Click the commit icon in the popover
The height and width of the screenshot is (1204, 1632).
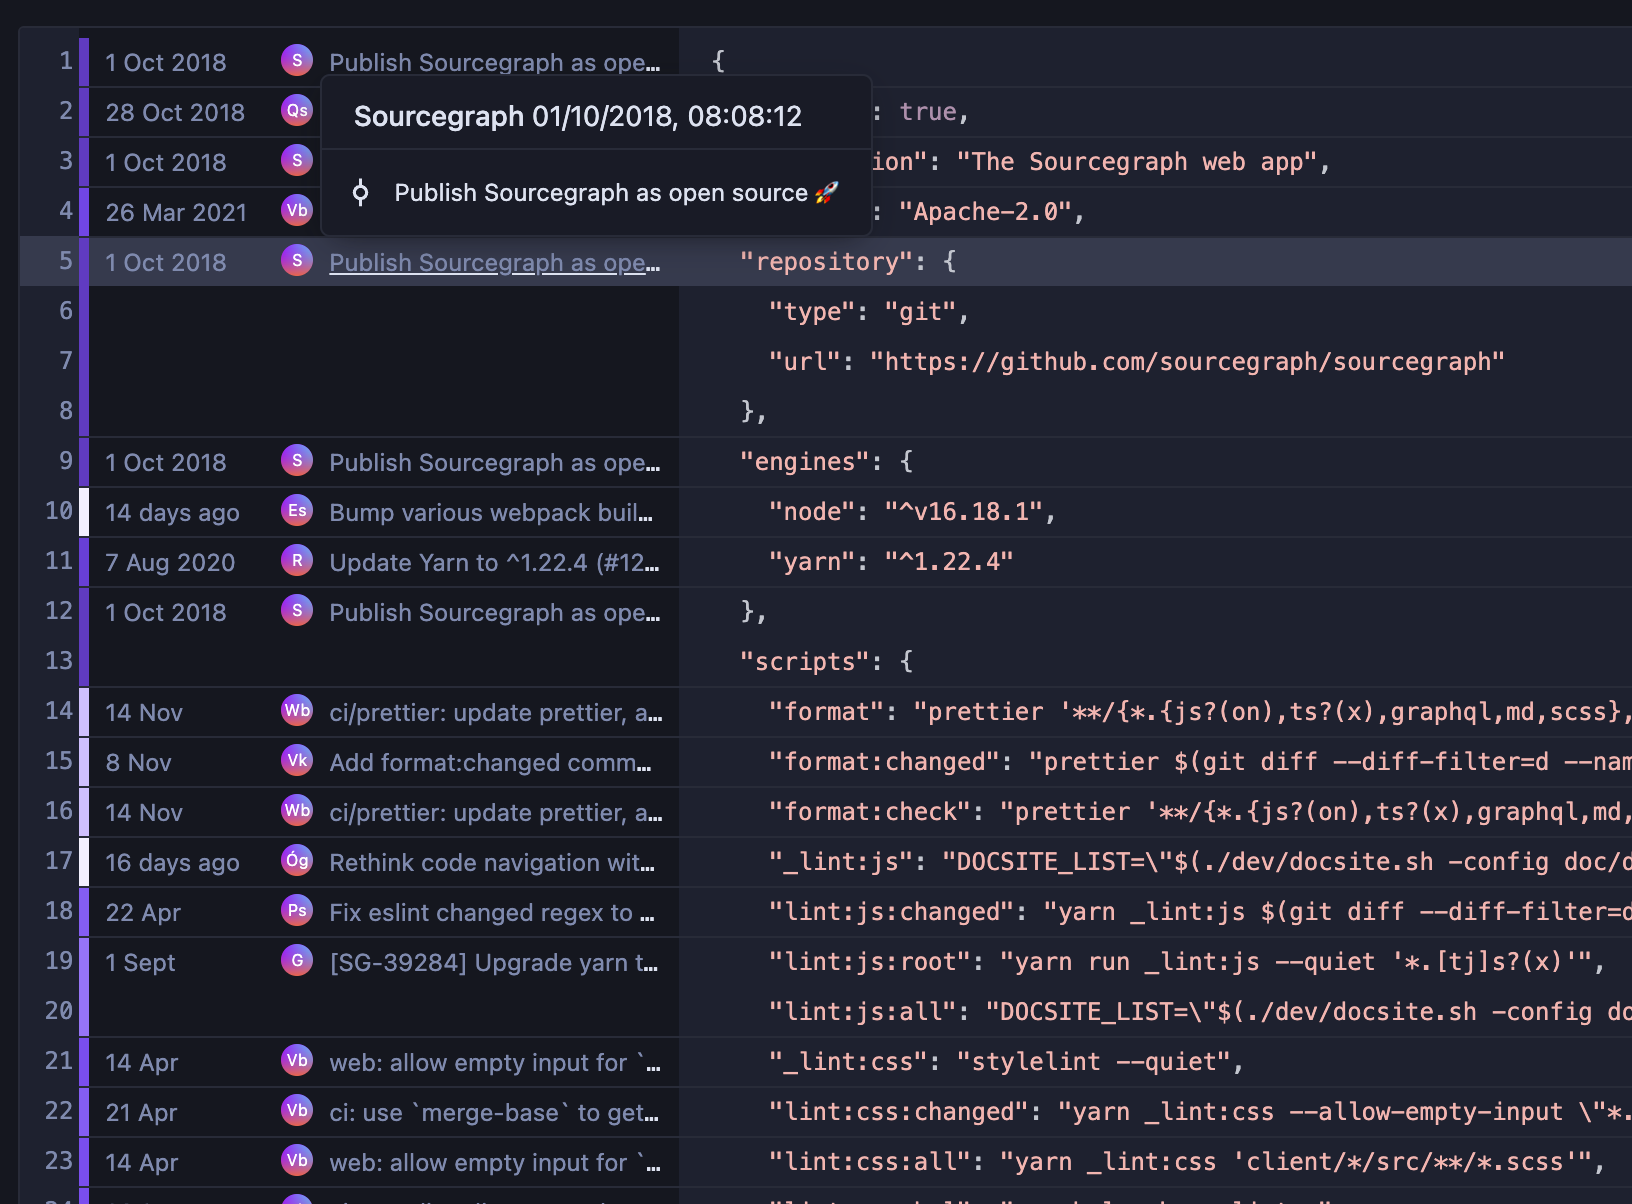tap(361, 192)
